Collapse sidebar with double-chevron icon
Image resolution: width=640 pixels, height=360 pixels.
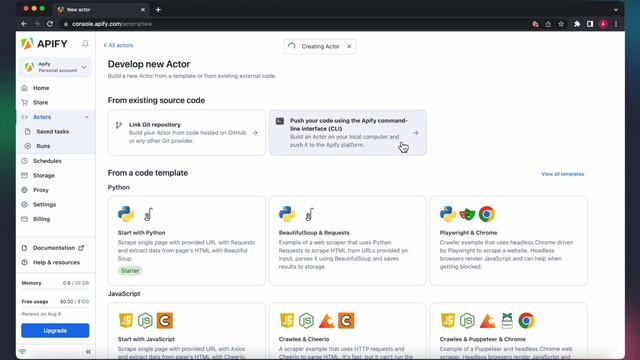point(88,351)
